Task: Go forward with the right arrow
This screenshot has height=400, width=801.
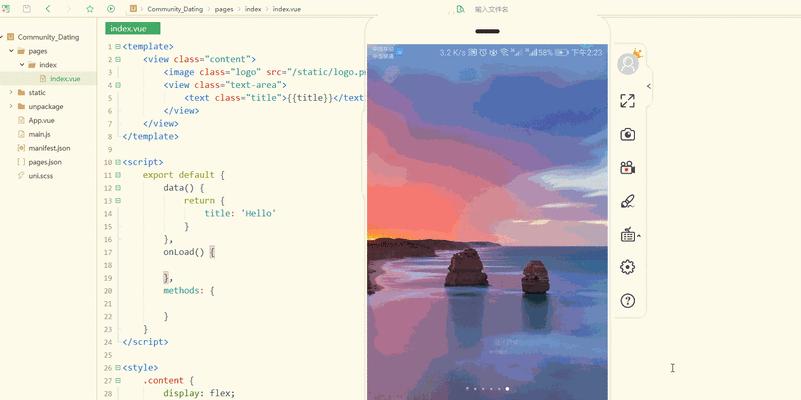Action: click(x=69, y=9)
